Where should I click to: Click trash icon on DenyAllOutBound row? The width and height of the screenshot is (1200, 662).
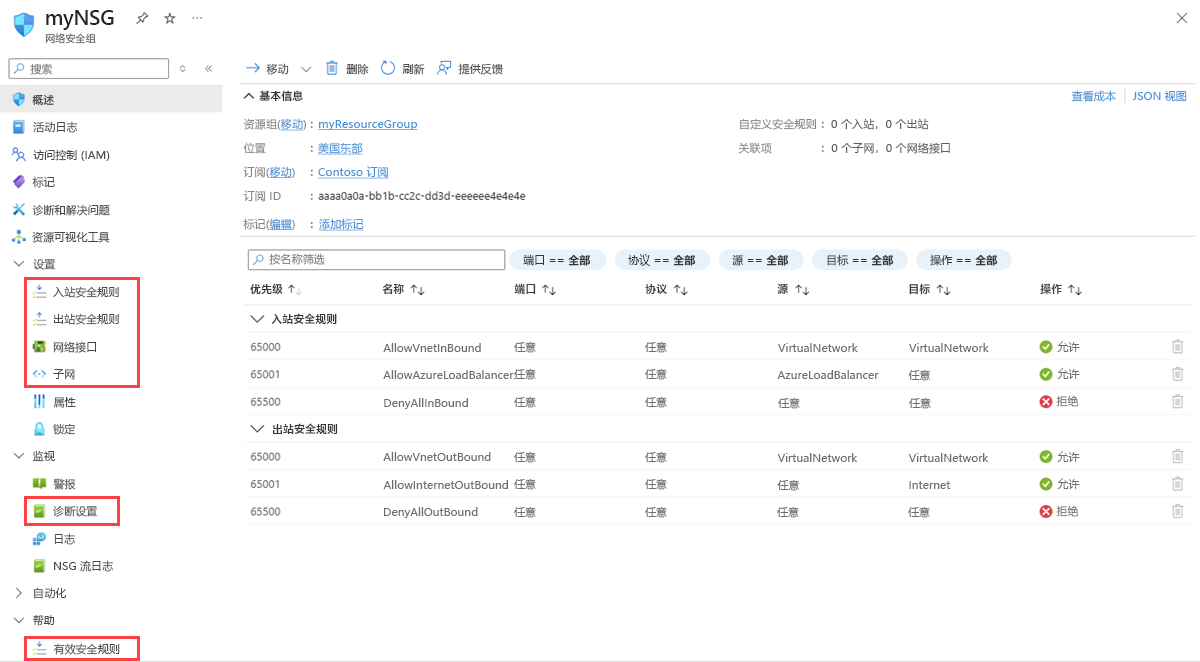pyautogui.click(x=1177, y=511)
